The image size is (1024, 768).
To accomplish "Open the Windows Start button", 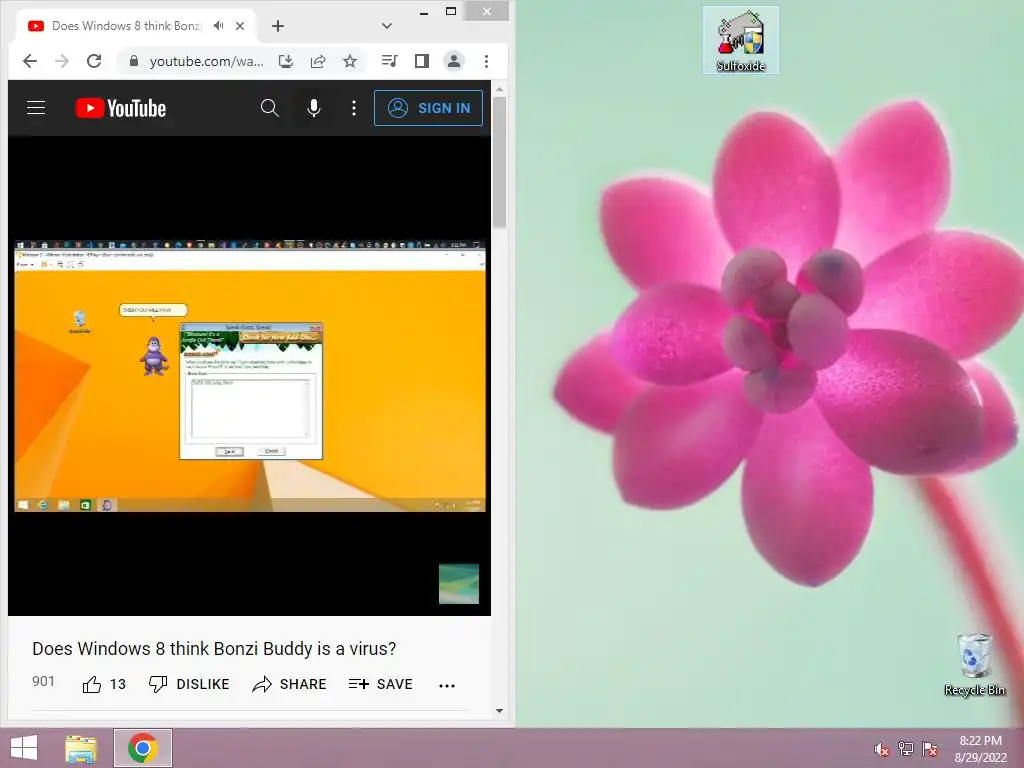I will pyautogui.click(x=24, y=748).
